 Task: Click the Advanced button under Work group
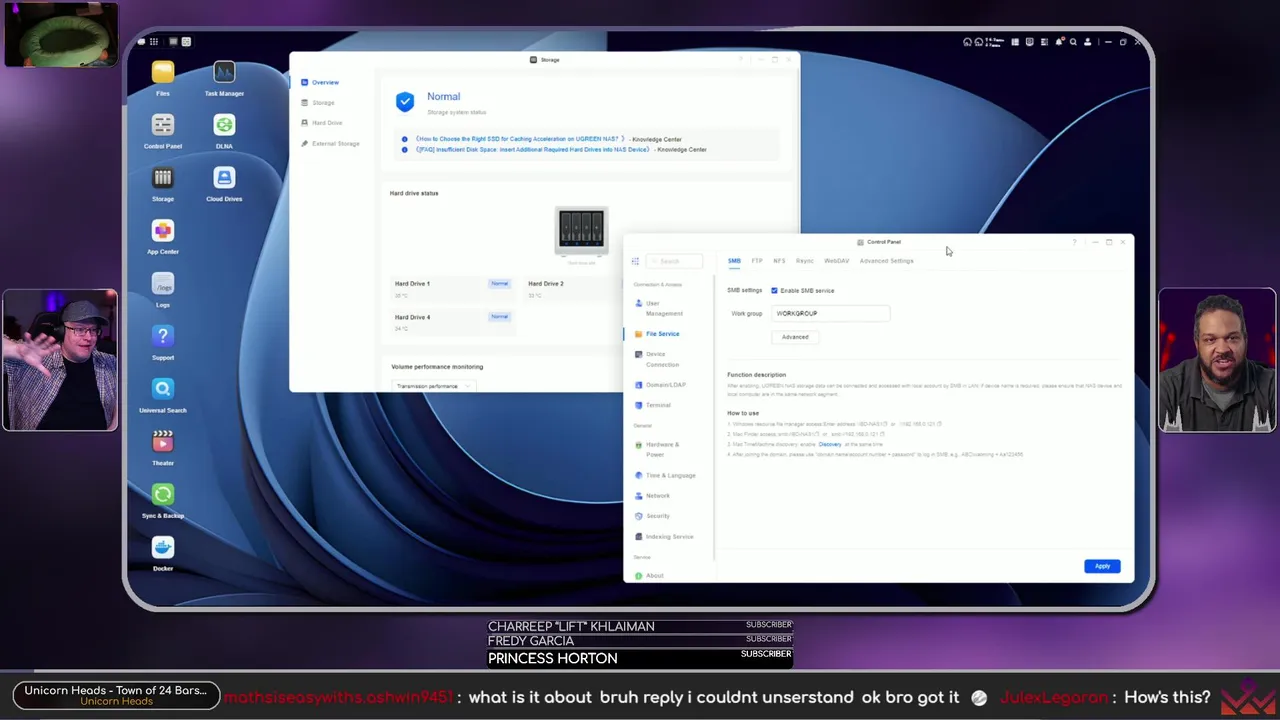click(x=795, y=337)
